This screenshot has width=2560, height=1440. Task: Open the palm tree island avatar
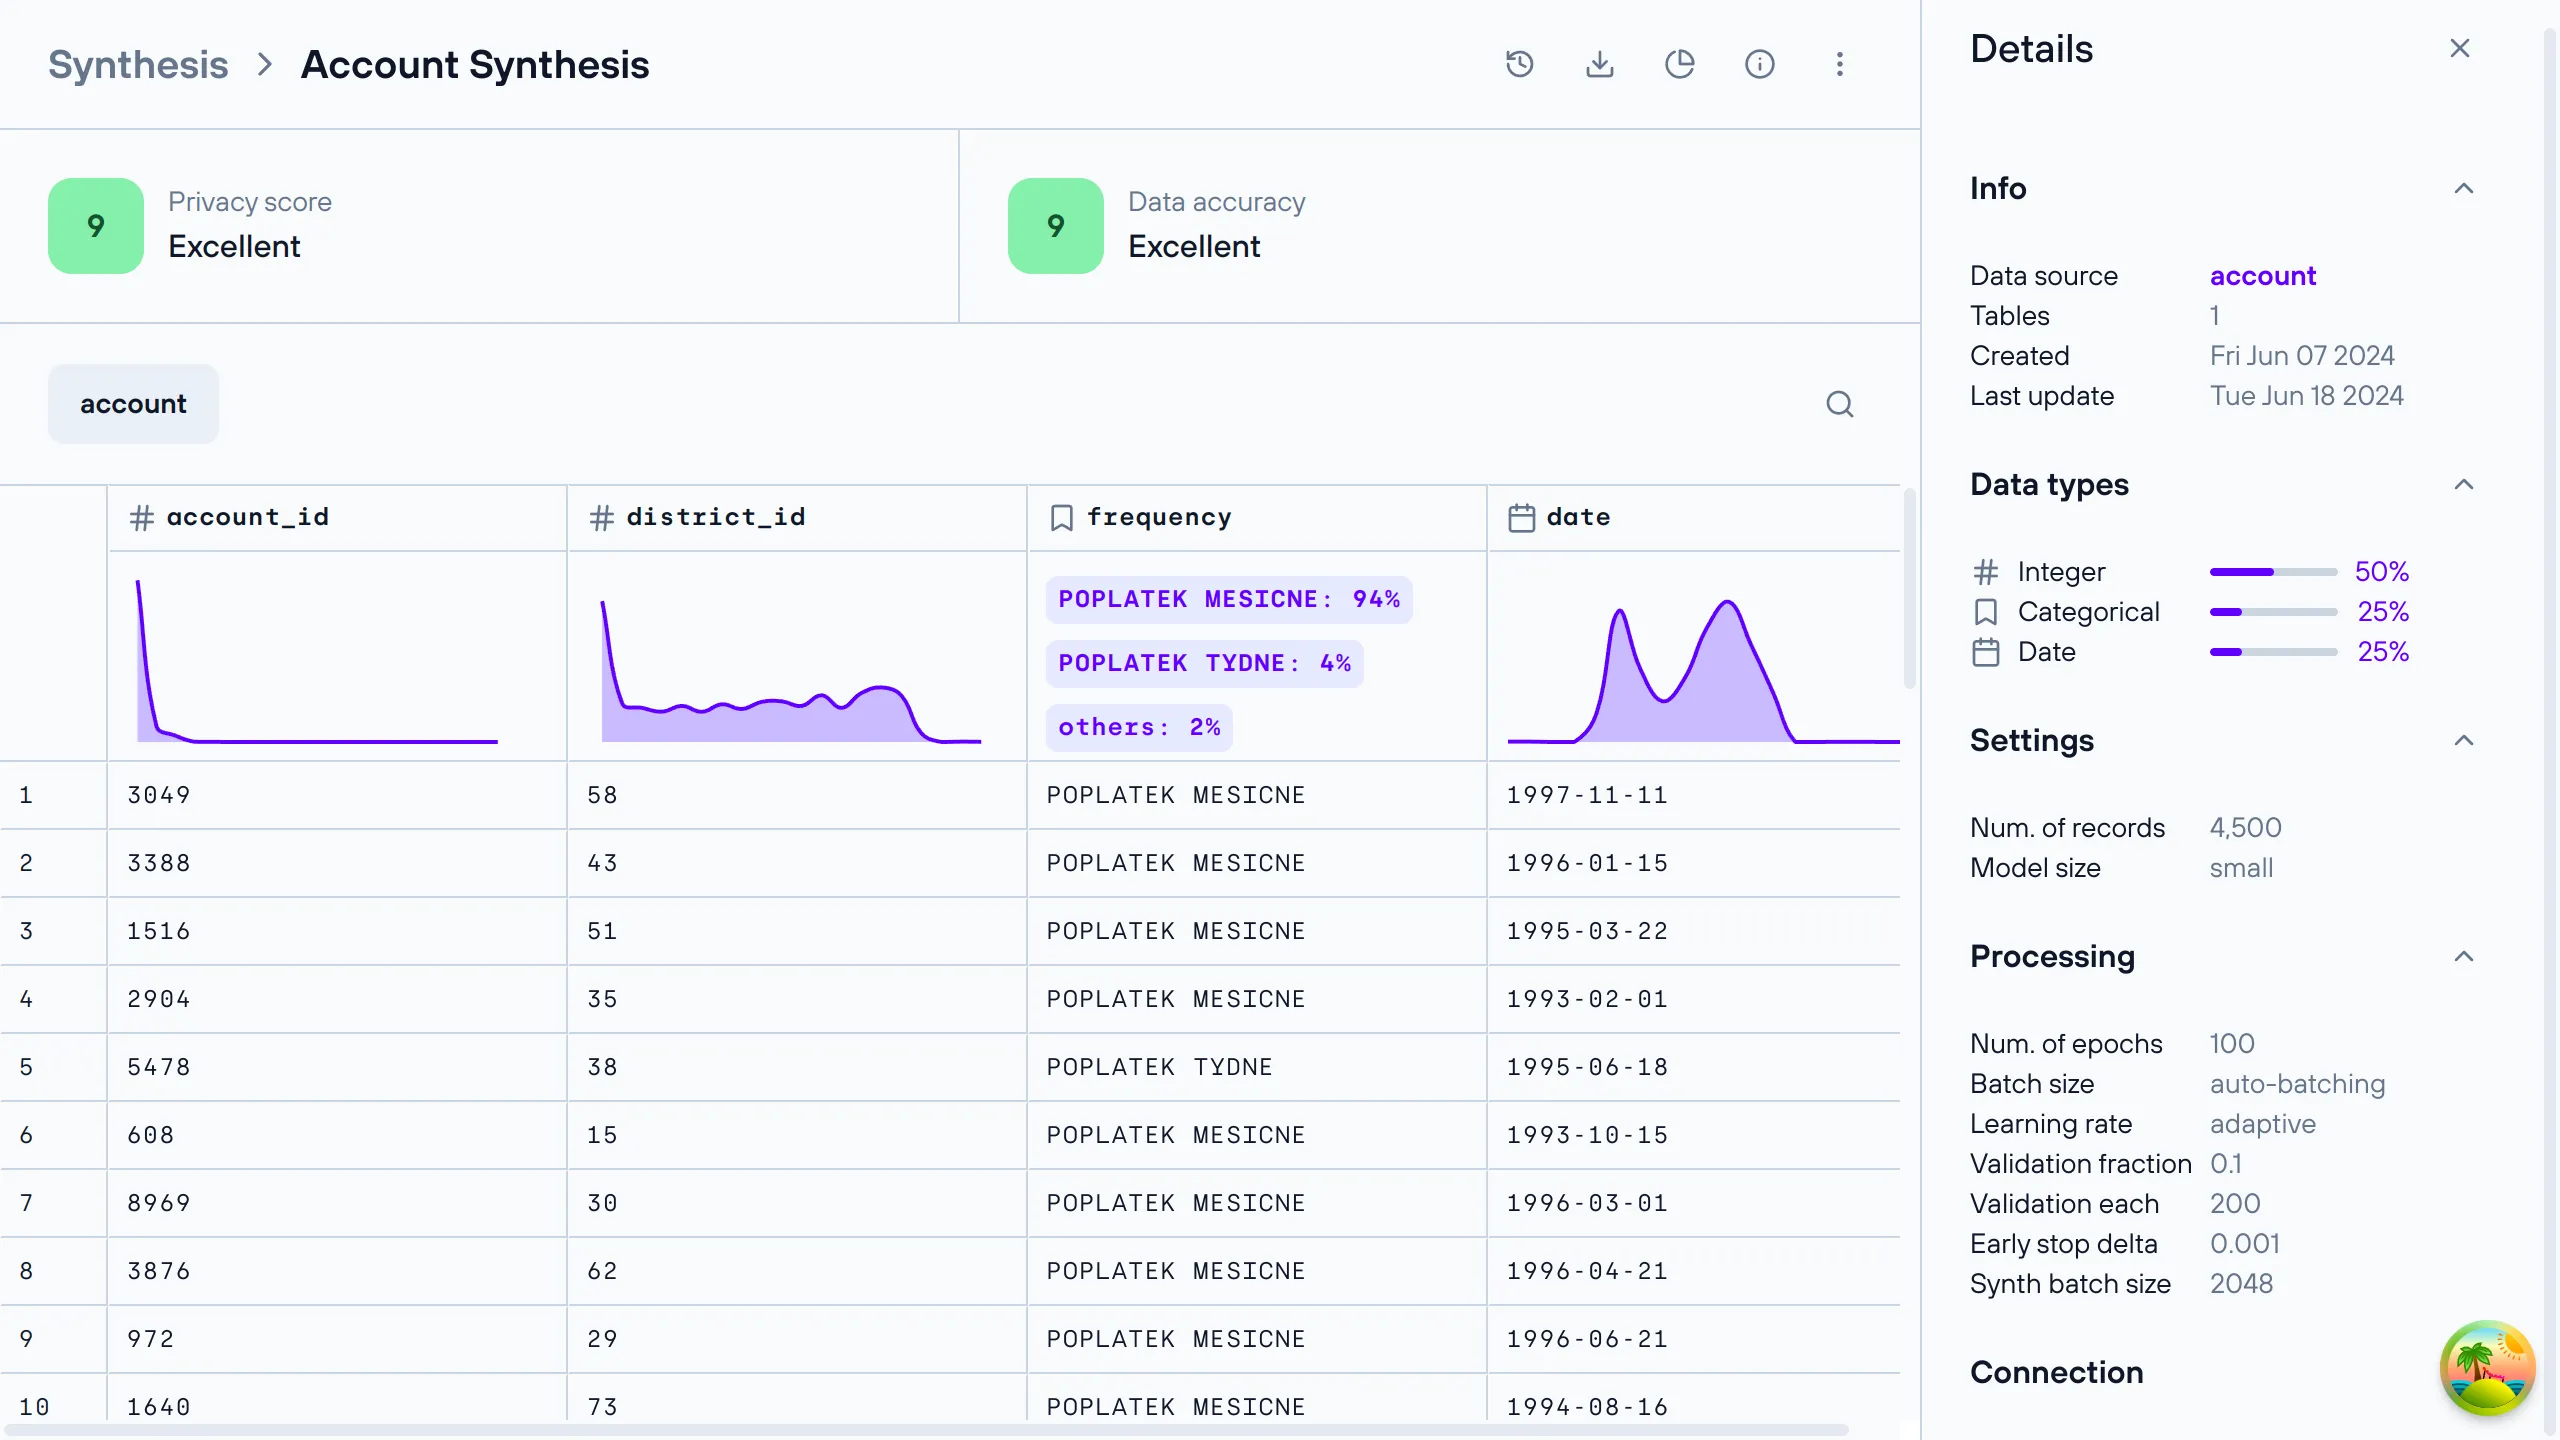[x=2488, y=1368]
